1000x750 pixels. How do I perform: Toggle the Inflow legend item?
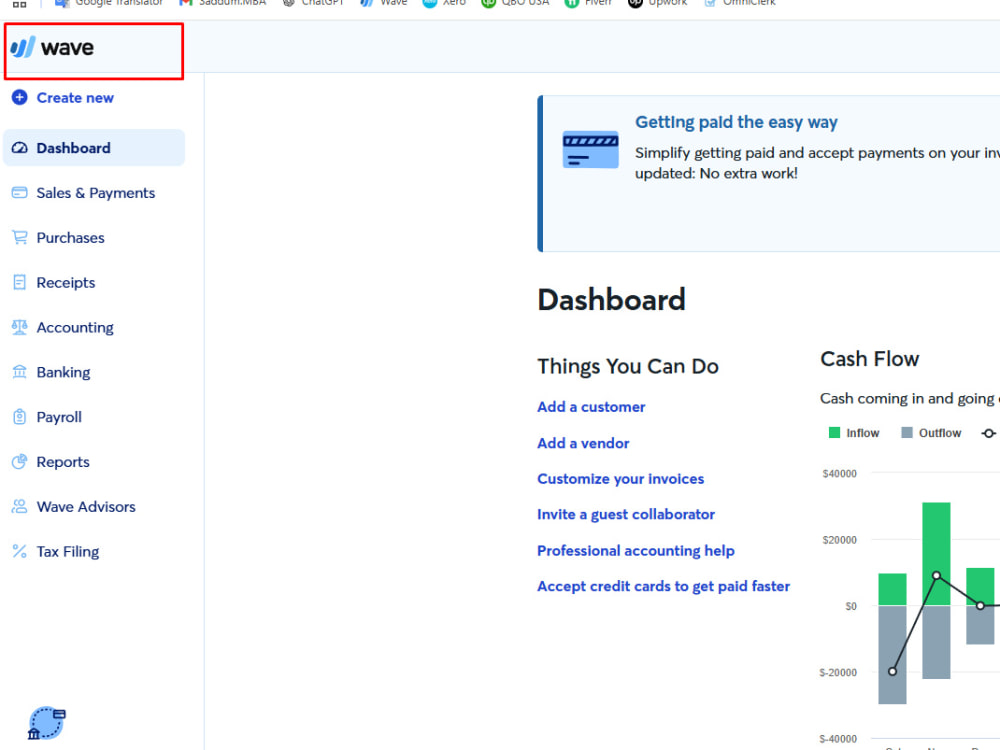(x=853, y=433)
